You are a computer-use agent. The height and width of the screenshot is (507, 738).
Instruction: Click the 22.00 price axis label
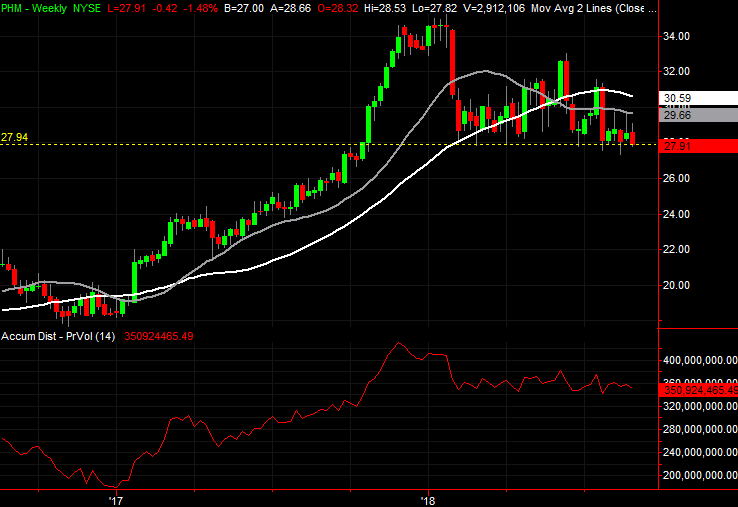676,249
